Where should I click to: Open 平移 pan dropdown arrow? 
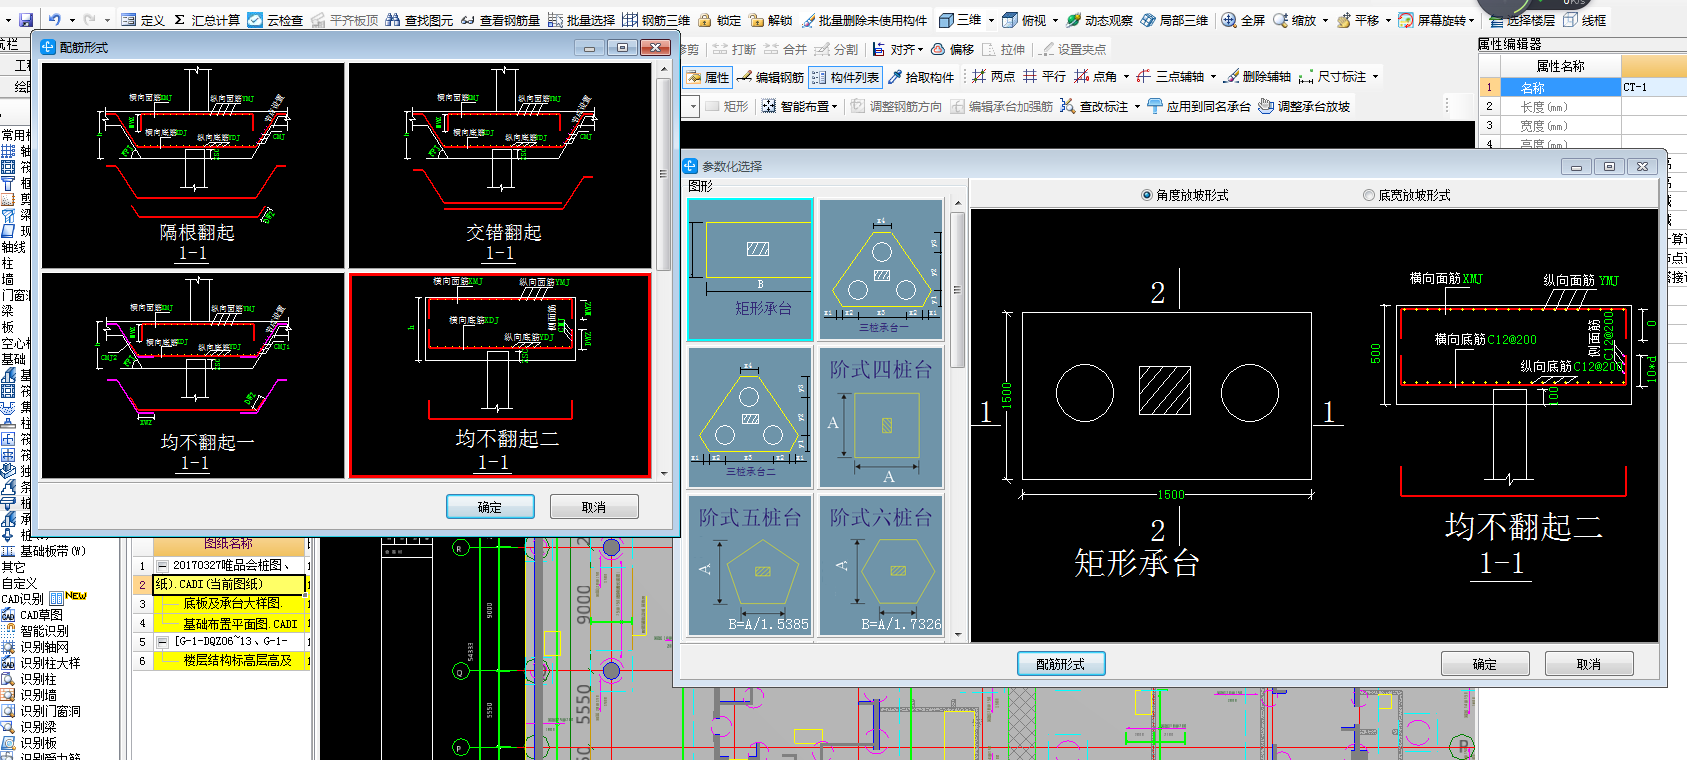tap(1388, 19)
